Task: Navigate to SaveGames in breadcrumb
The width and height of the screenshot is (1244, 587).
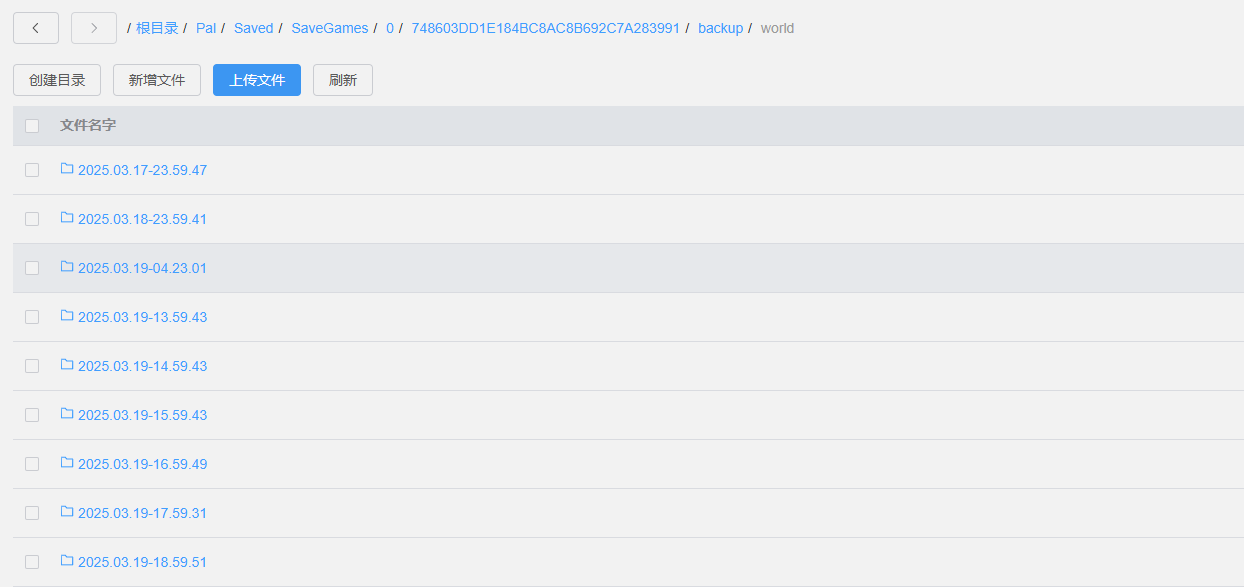Action: click(330, 28)
